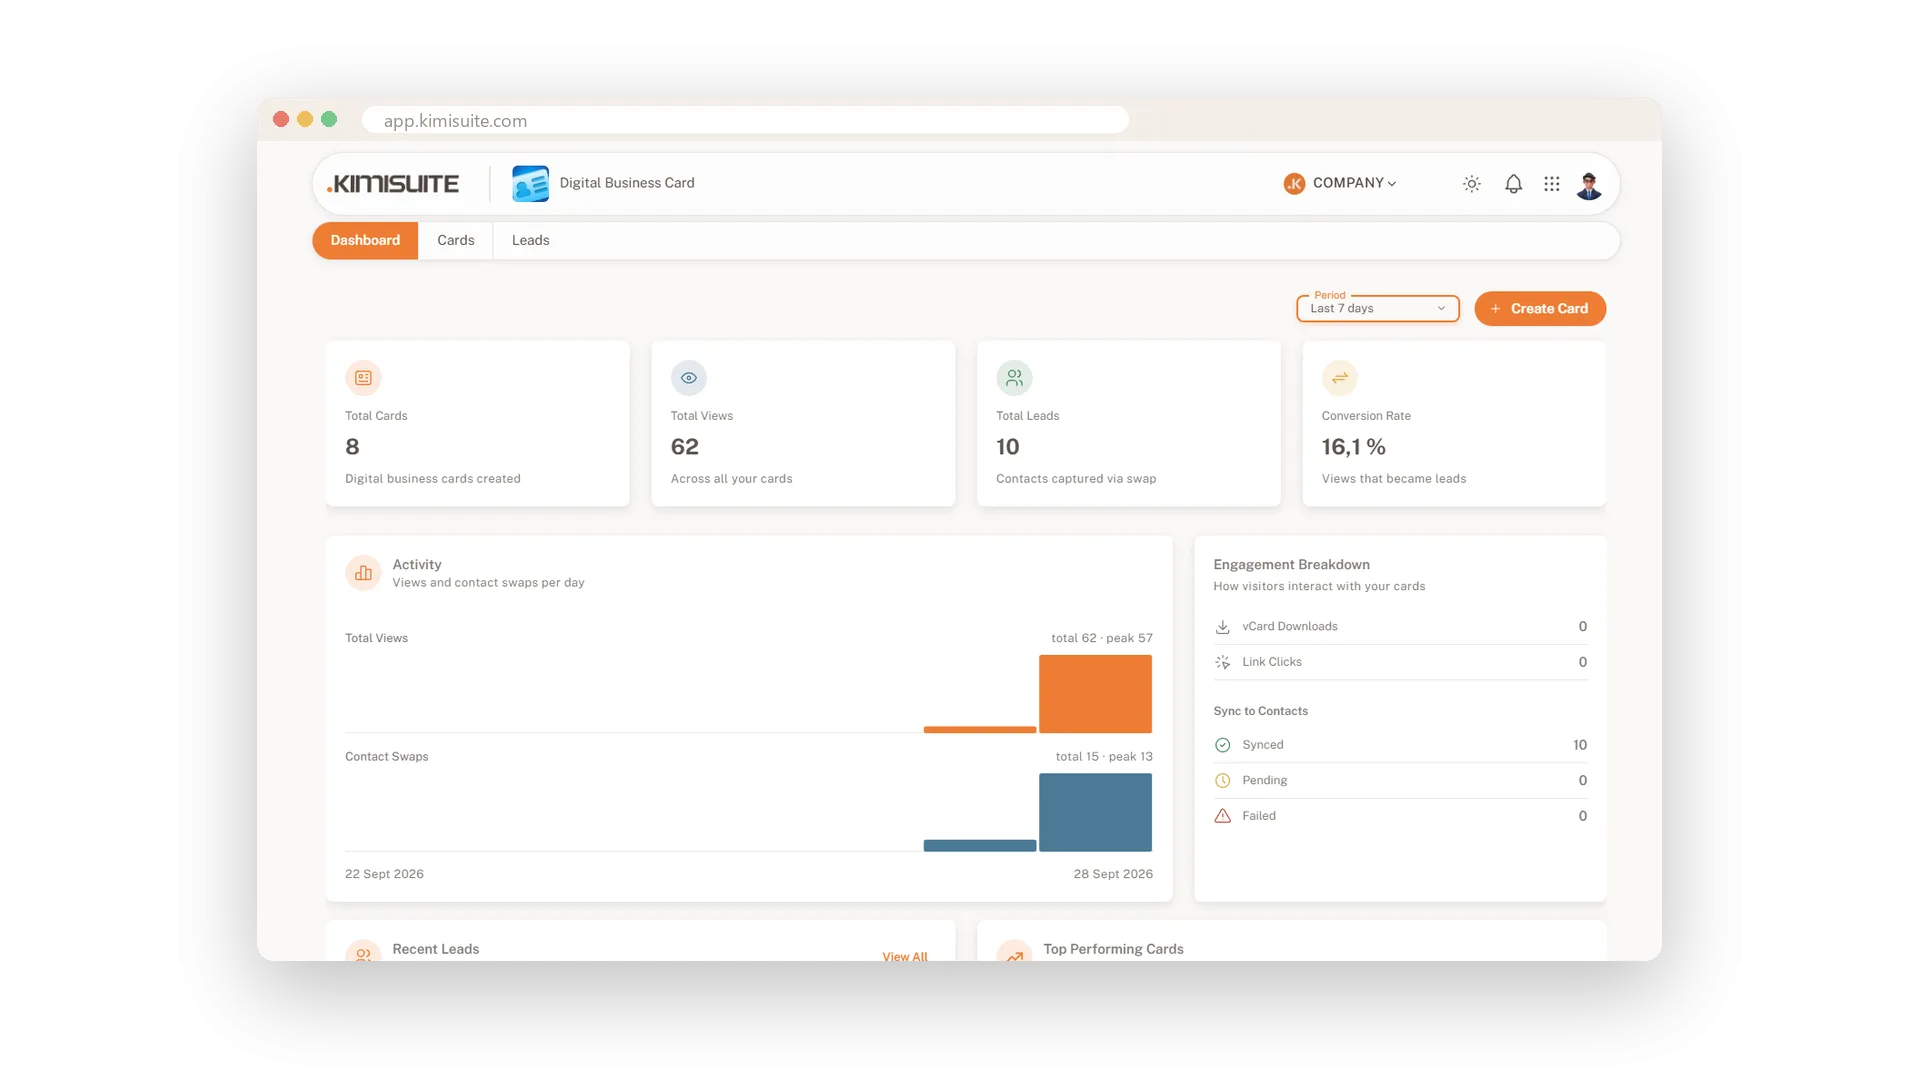Click the orange company K badge
Screen dimensions: 1920x1080
(1294, 184)
